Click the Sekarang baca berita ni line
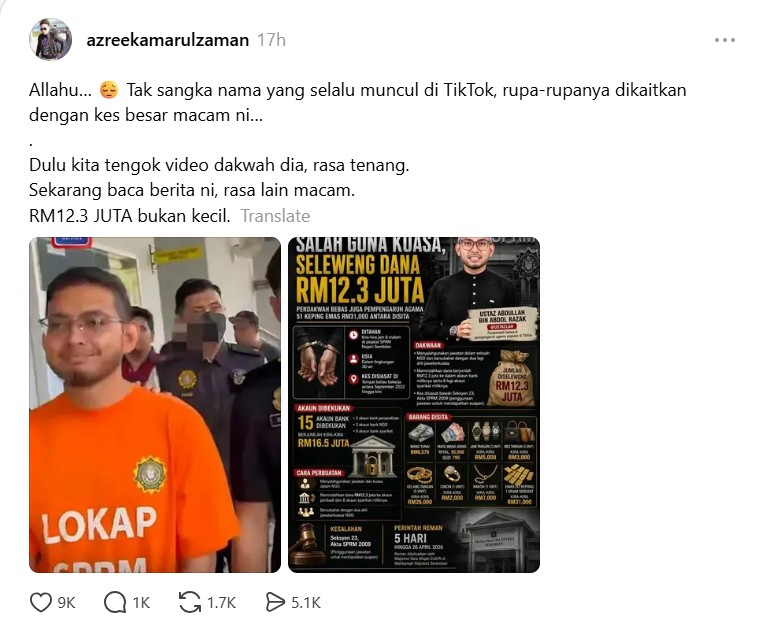Viewport: 757px width, 618px height. tap(192, 191)
